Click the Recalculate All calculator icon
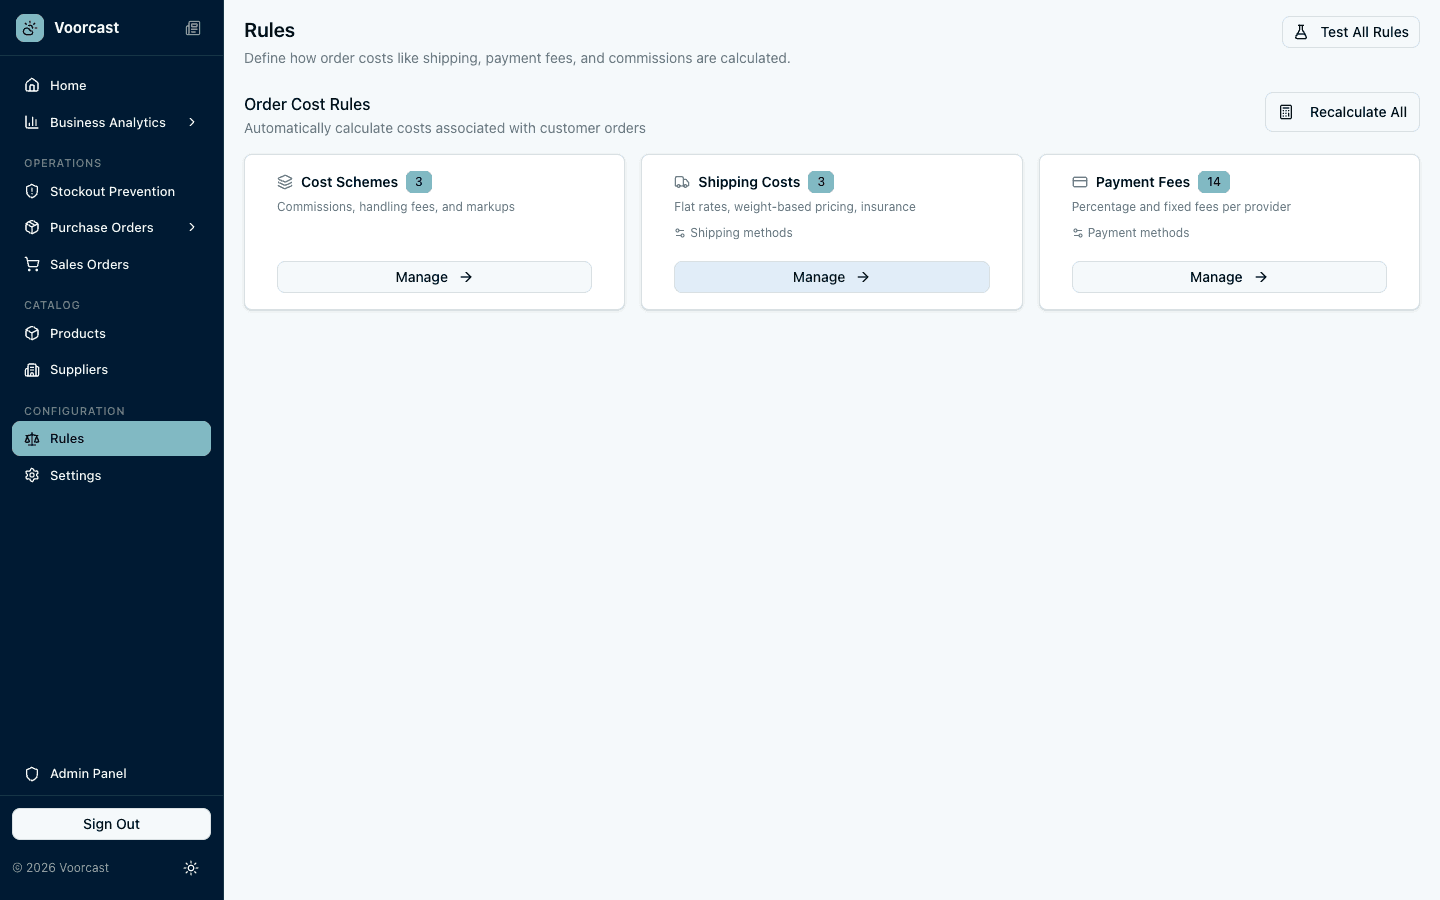Screen dimensions: 1440x900 (1286, 112)
